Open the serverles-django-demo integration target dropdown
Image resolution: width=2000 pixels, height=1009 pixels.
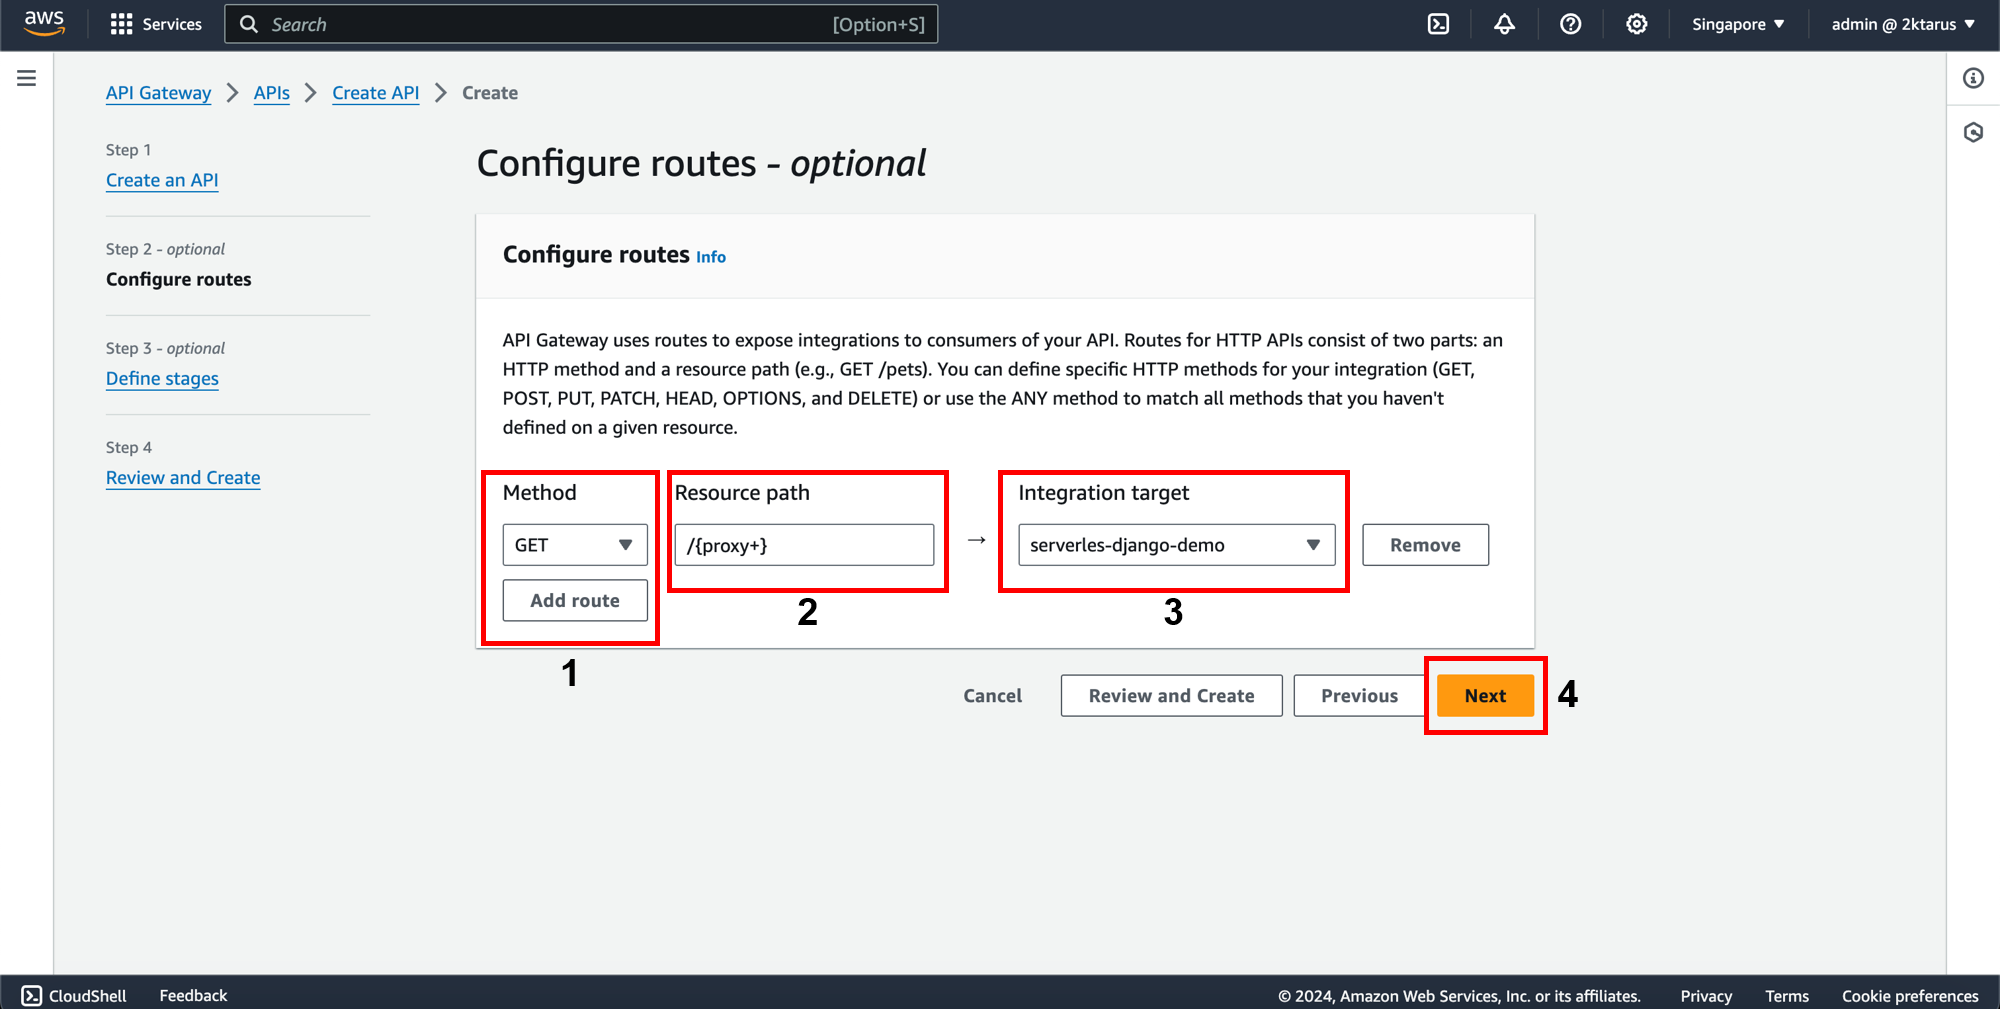point(1176,545)
